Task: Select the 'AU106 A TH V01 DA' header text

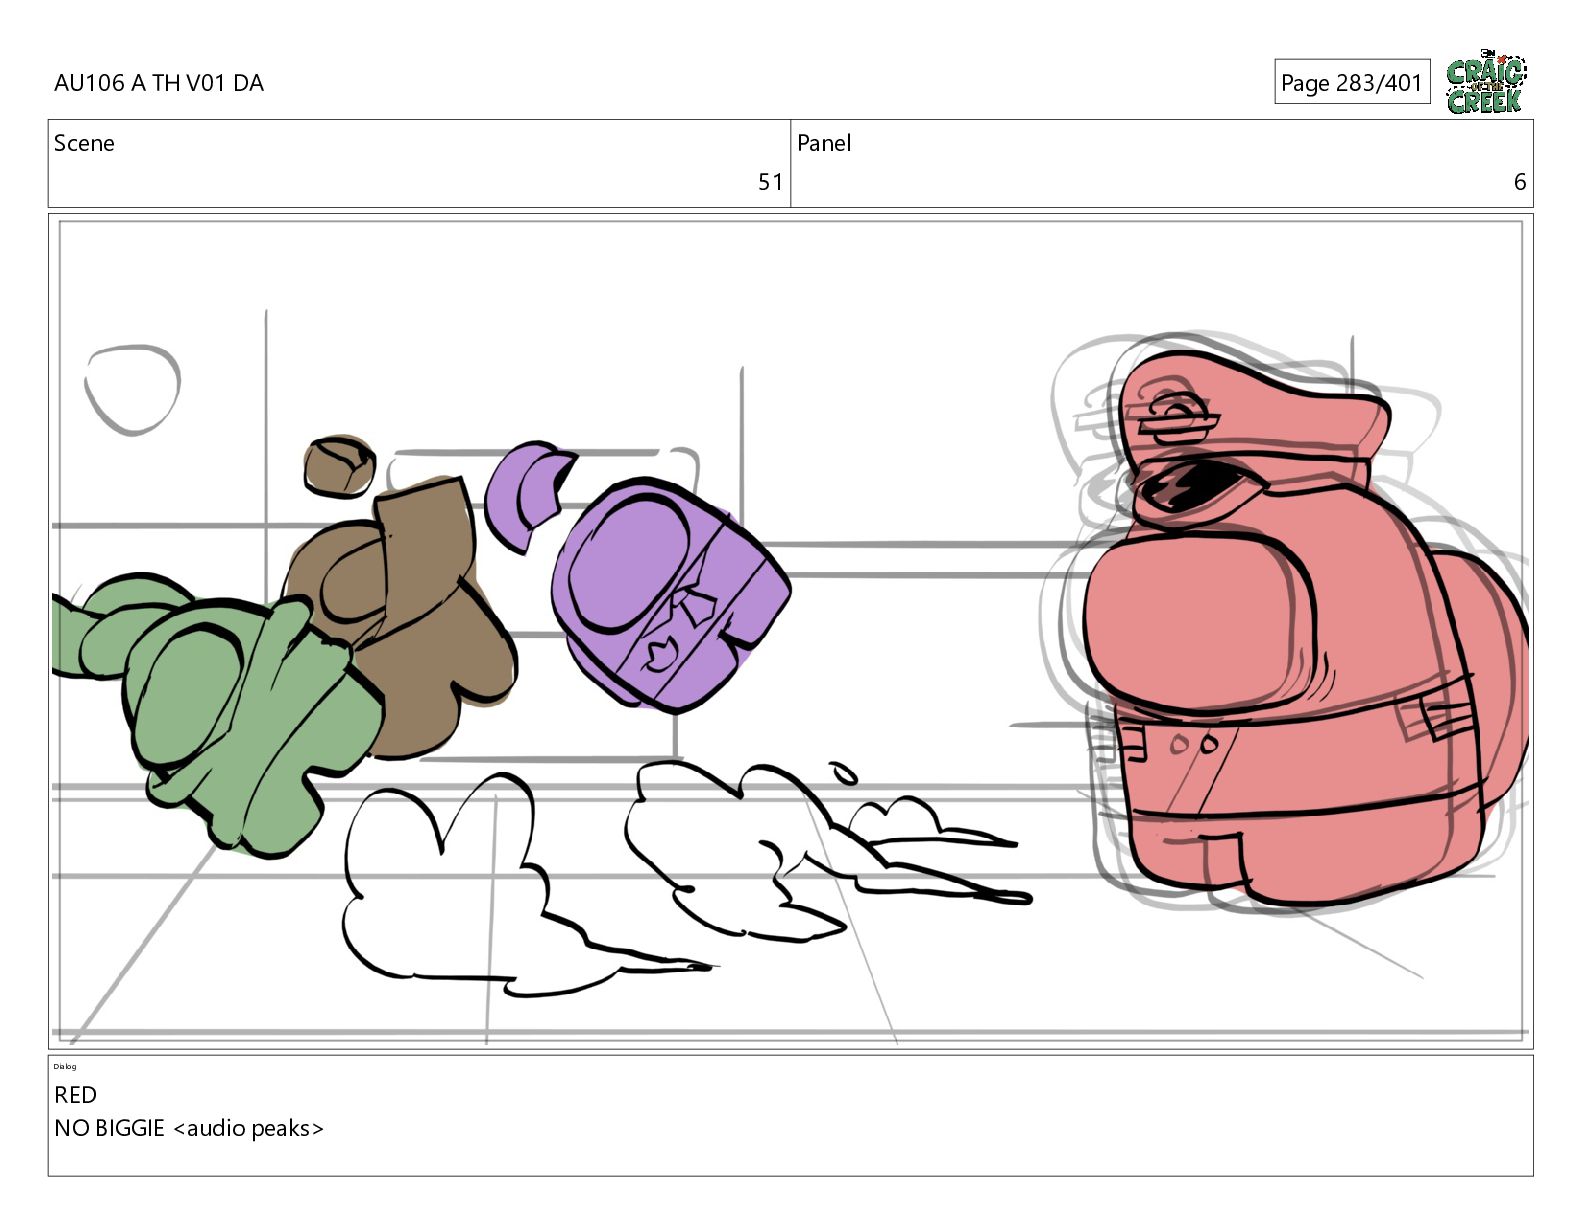Action: tap(159, 83)
